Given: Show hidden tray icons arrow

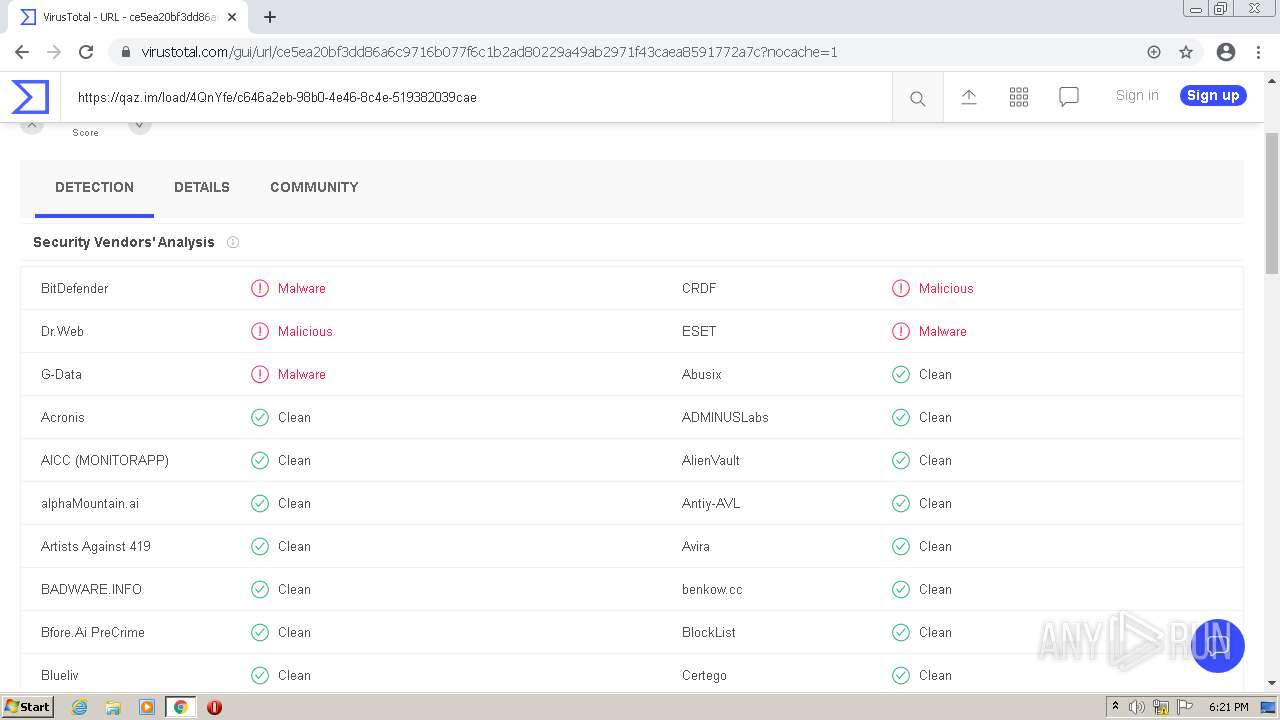Looking at the screenshot, I should [1115, 707].
